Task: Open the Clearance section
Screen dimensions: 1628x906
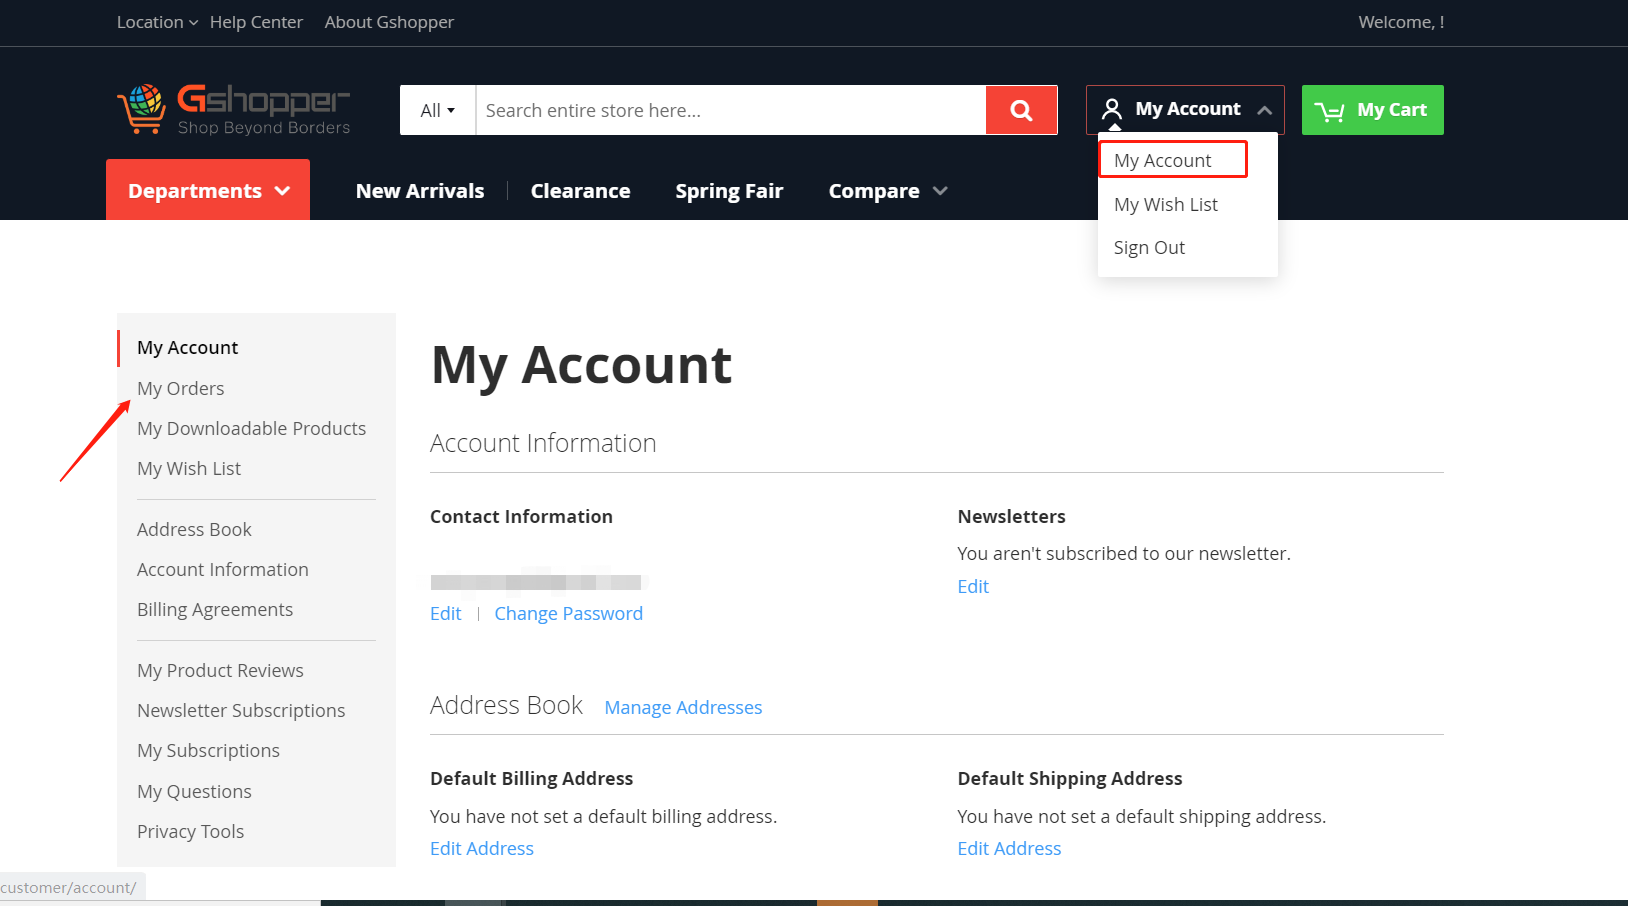Action: tap(580, 191)
